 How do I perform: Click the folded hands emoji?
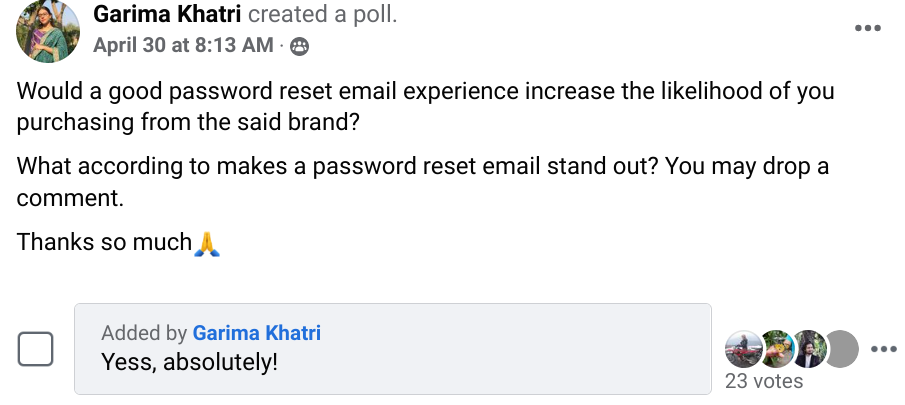pos(207,243)
